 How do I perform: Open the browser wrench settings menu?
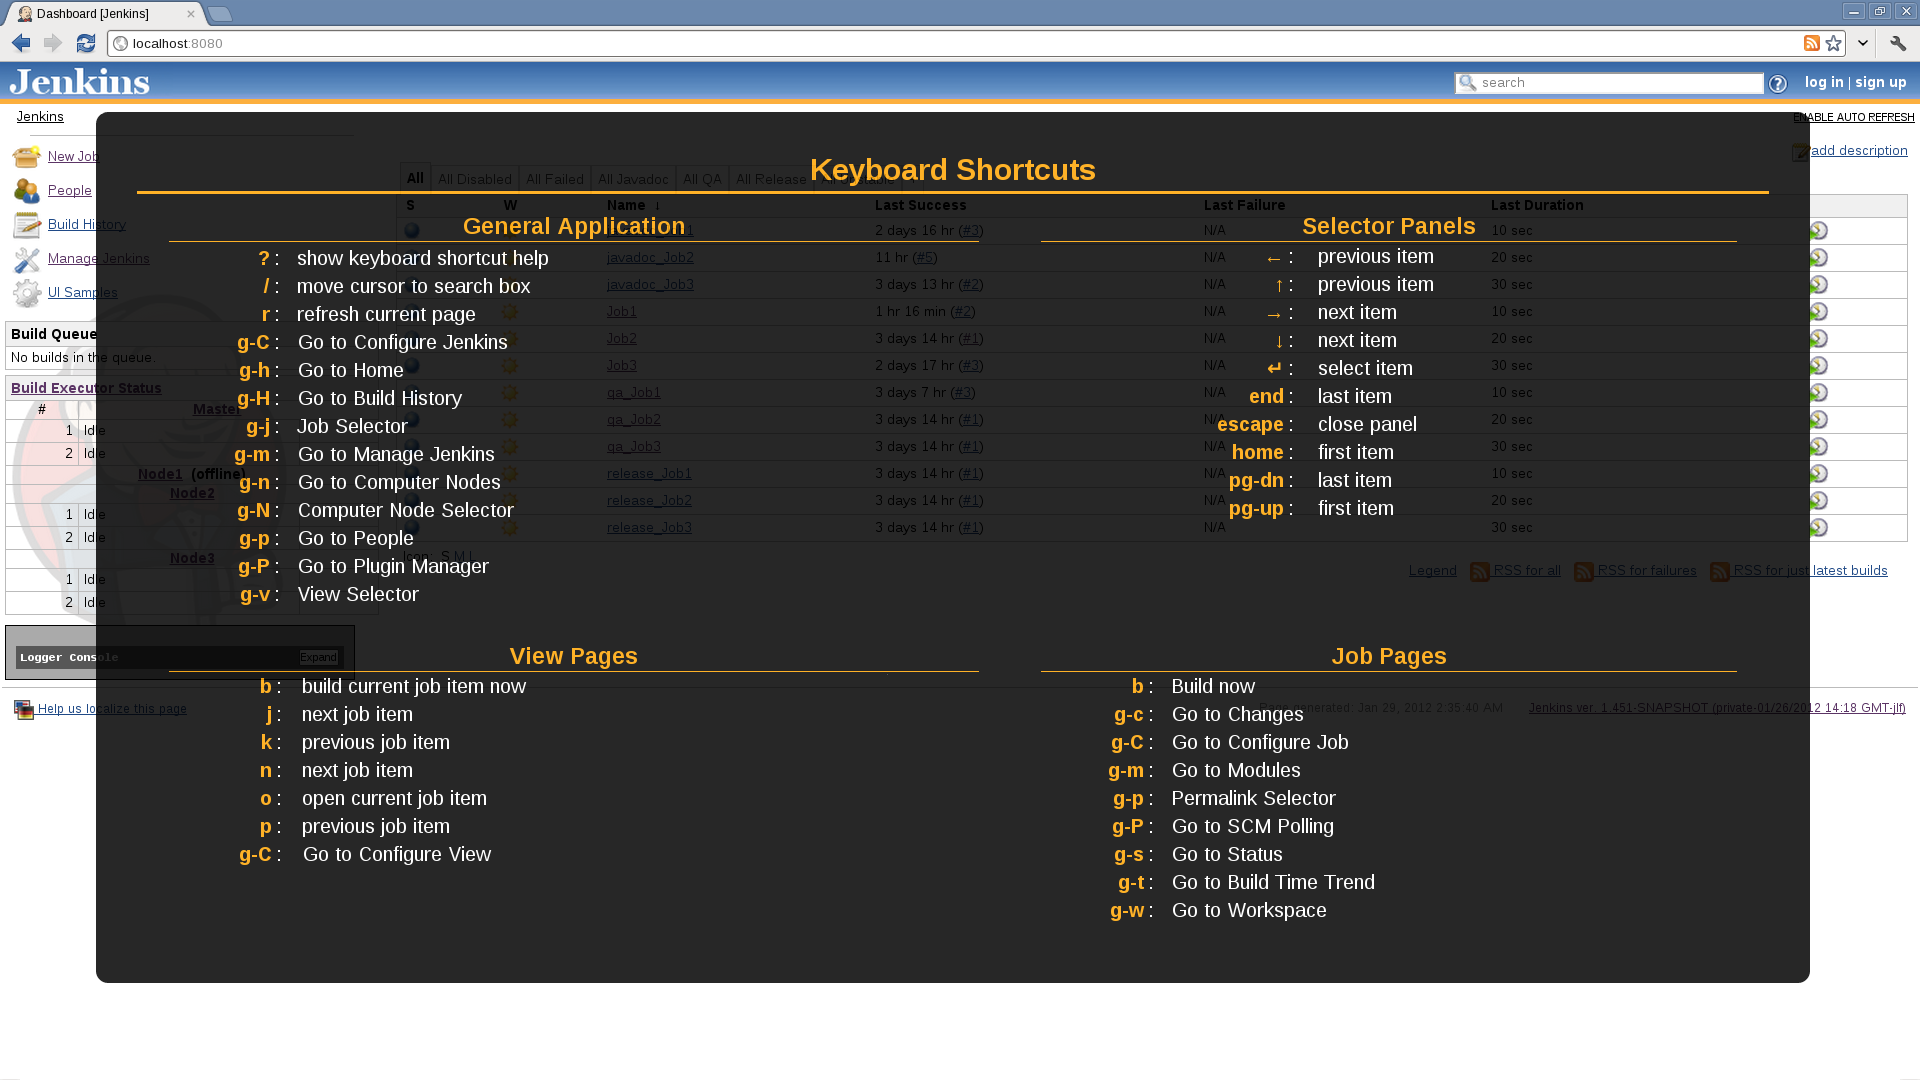point(1897,43)
